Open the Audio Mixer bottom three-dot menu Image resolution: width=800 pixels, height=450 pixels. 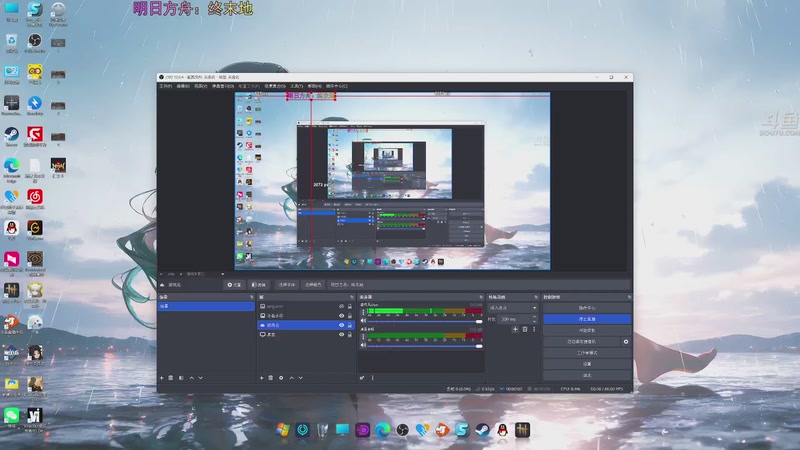(372, 378)
